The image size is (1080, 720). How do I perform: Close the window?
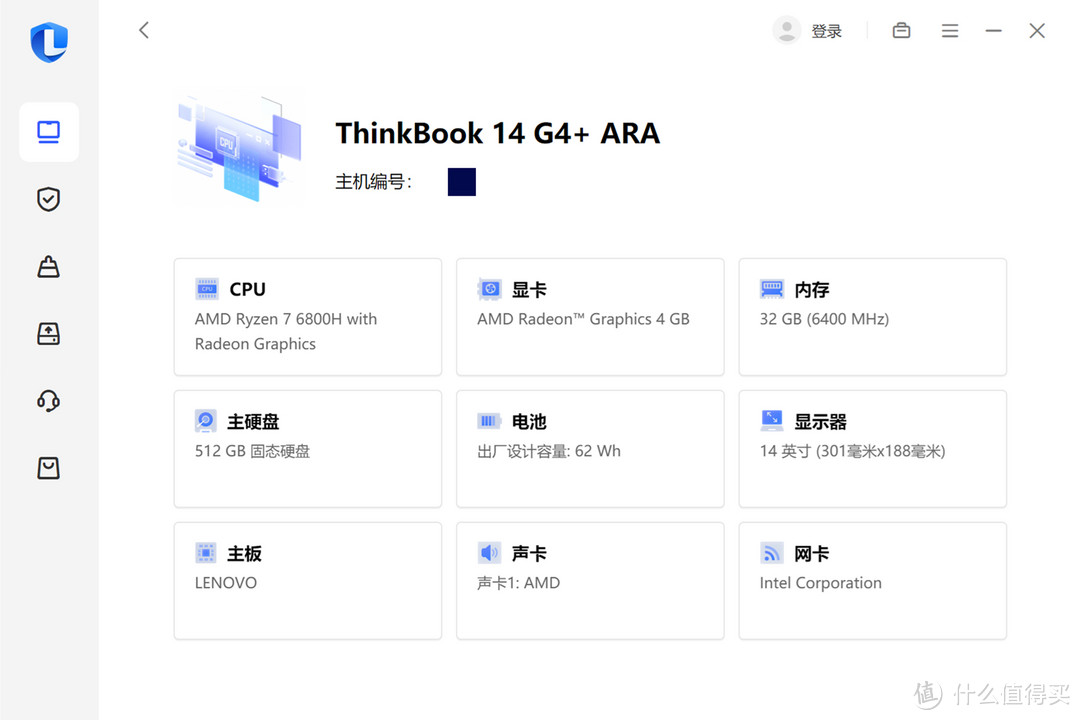[x=1037, y=30]
